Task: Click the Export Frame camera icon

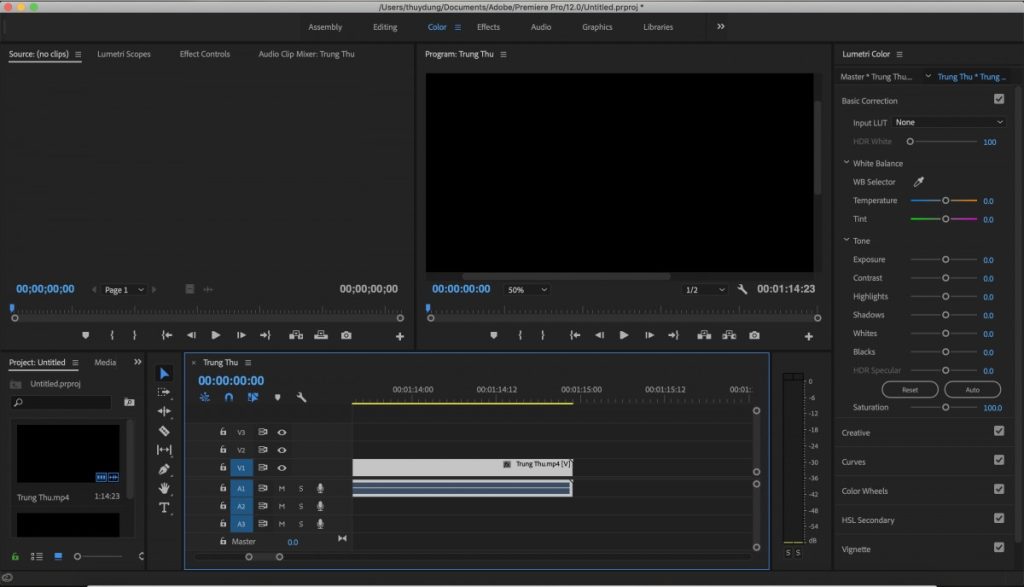Action: [755, 335]
